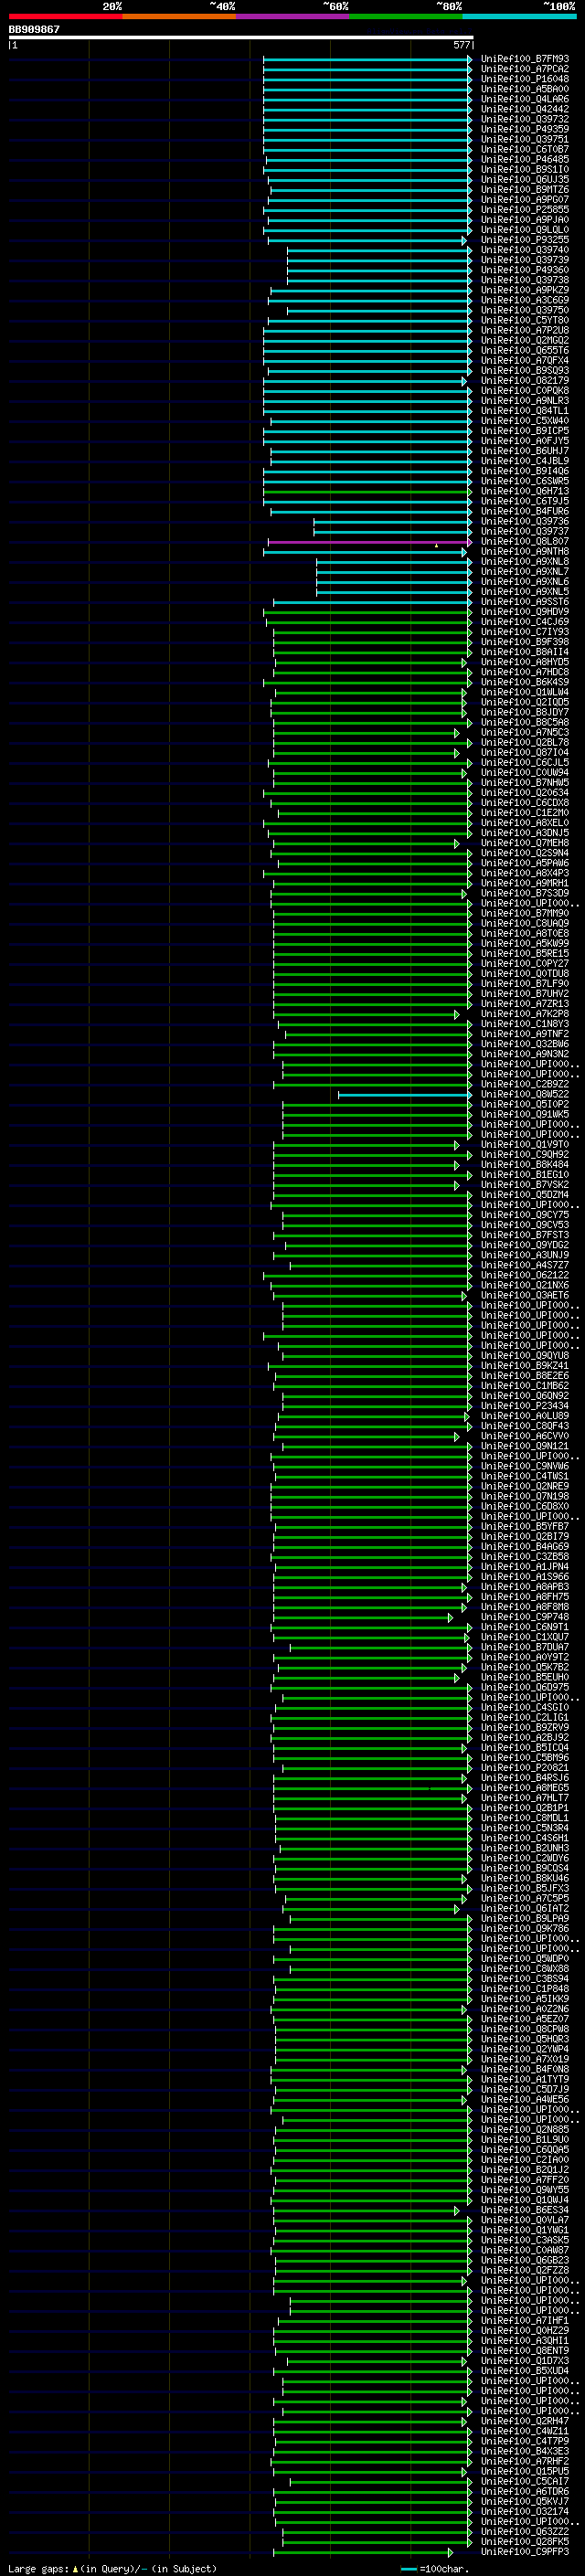Select the UniRef100_C9PFP3 hit label
The image size is (585, 2576).
click(x=525, y=2551)
